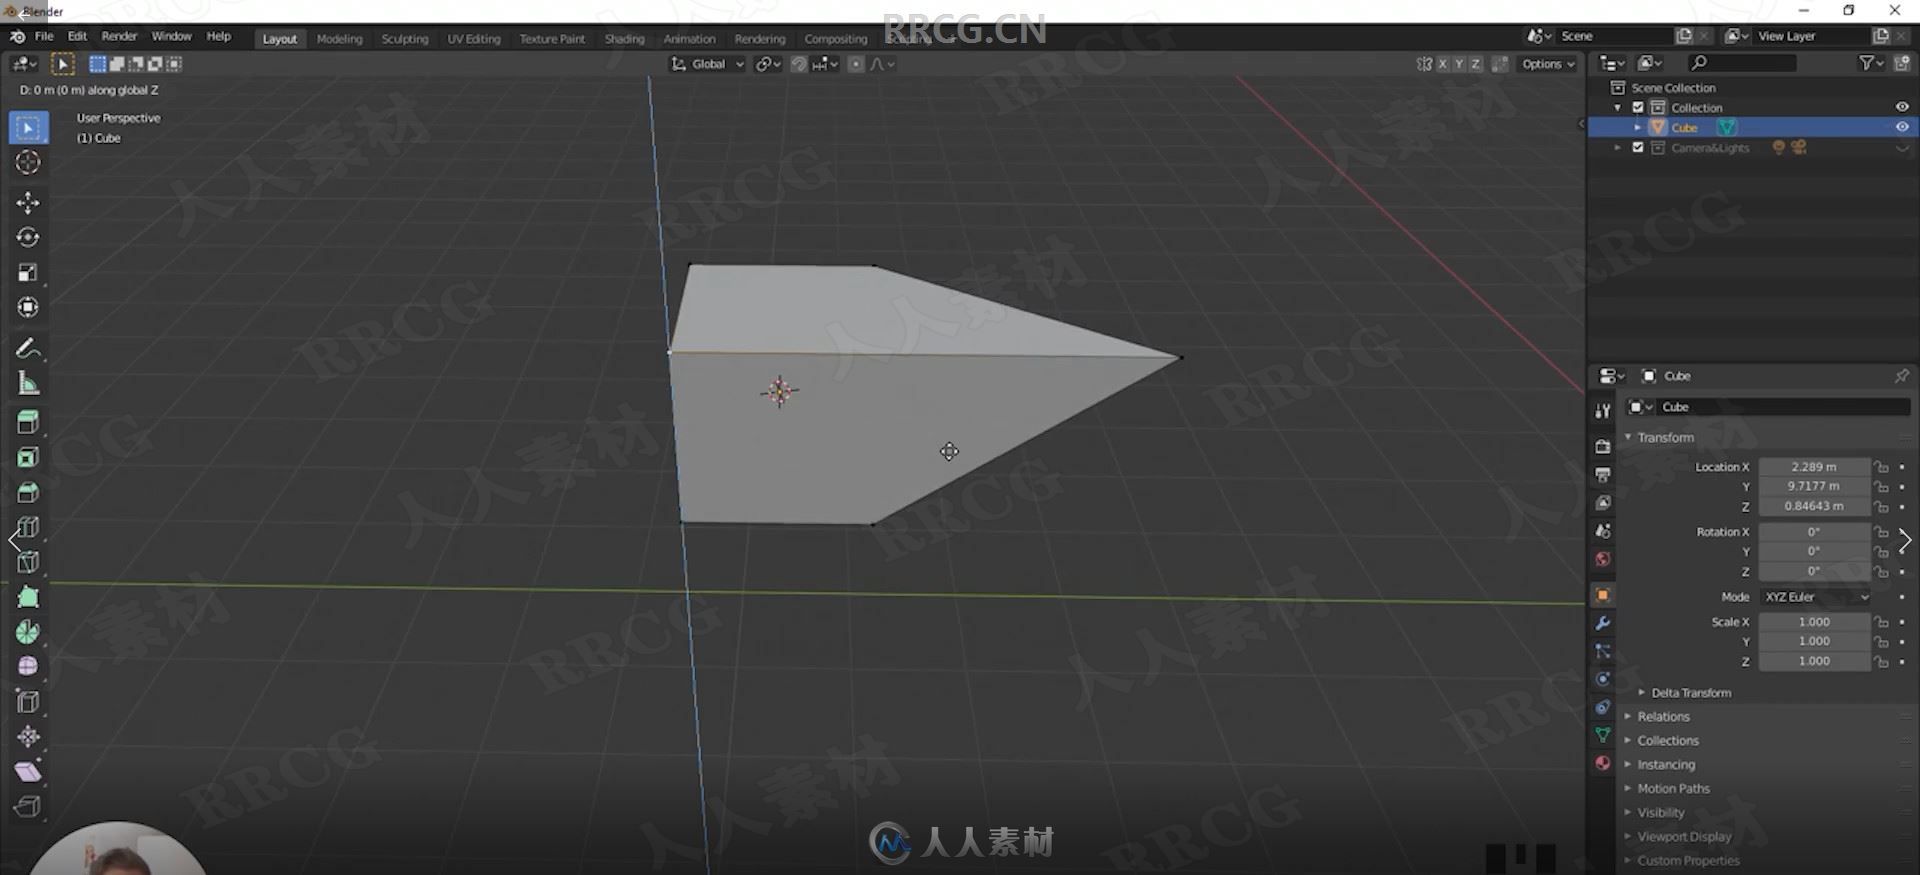Select the Loop Cut tool
Image resolution: width=1920 pixels, height=875 pixels.
28,528
